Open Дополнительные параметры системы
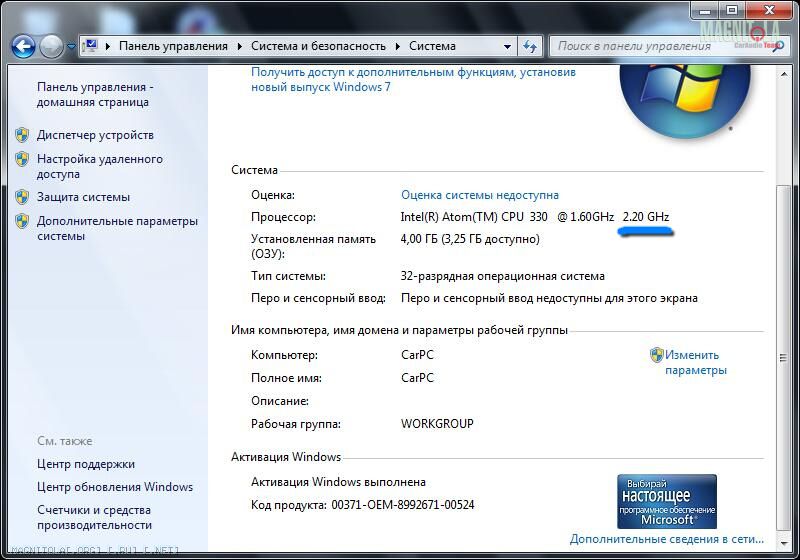800x560 pixels. click(117, 228)
